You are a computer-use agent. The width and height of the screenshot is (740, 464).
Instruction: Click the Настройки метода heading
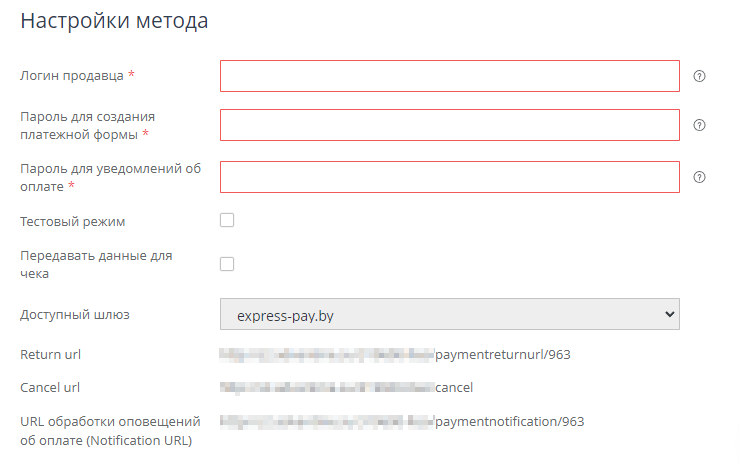(114, 22)
